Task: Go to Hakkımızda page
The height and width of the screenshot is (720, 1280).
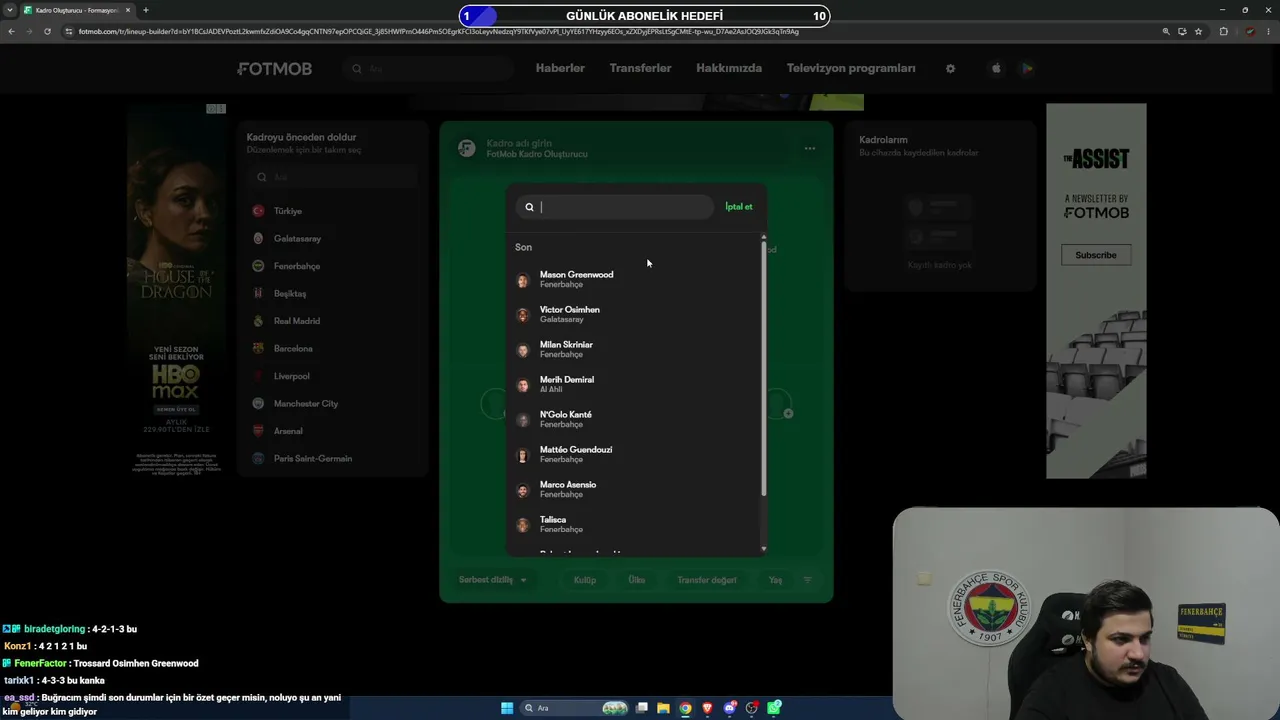Action: click(x=729, y=68)
